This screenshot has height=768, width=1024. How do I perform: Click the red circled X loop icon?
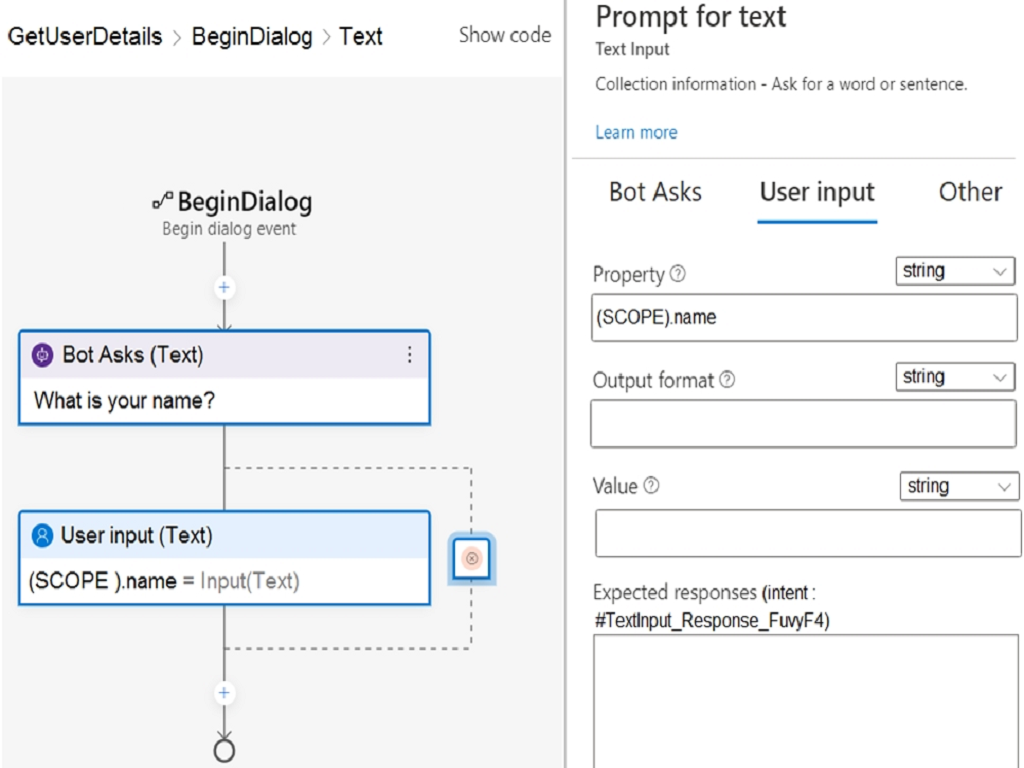pyautogui.click(x=472, y=558)
